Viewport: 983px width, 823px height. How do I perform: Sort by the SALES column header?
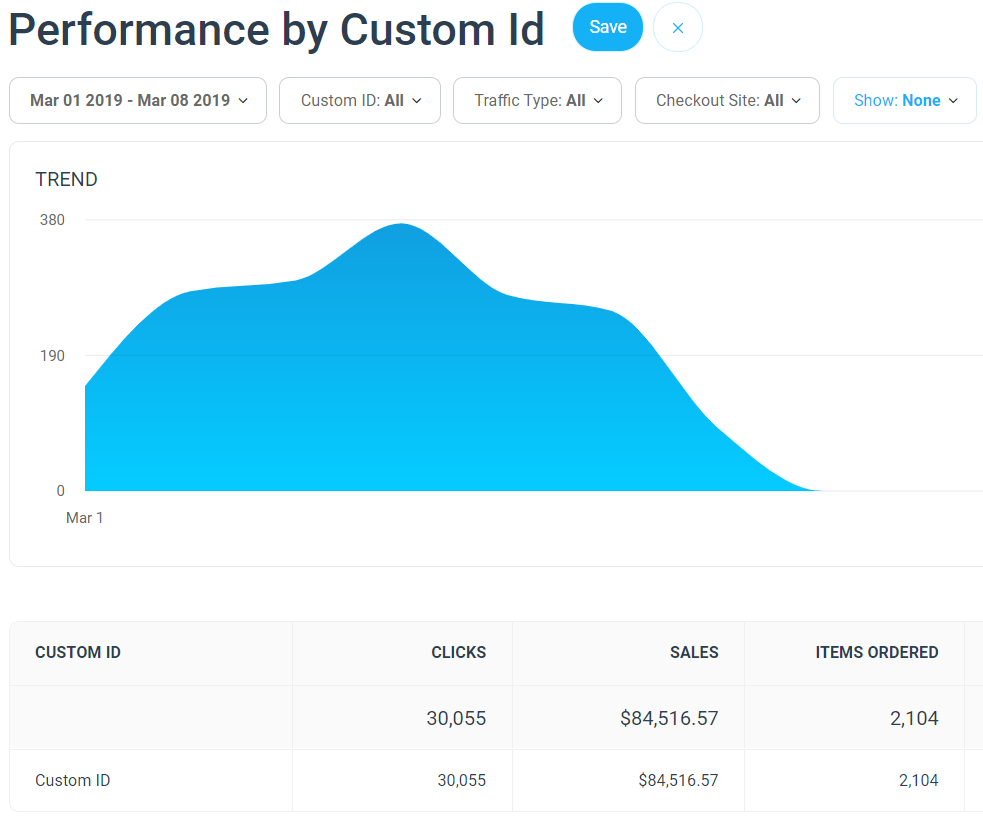(694, 652)
